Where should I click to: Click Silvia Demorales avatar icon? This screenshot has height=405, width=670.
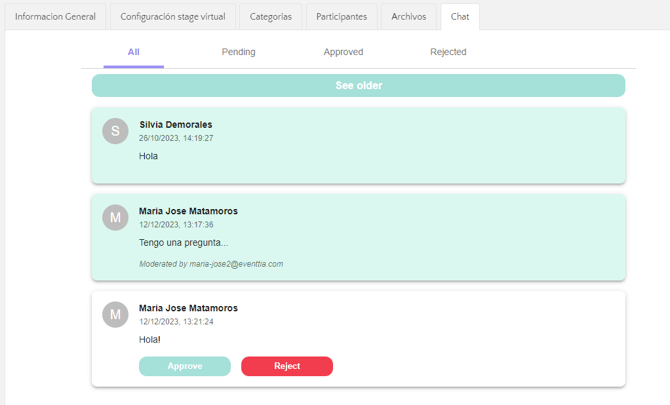[115, 131]
